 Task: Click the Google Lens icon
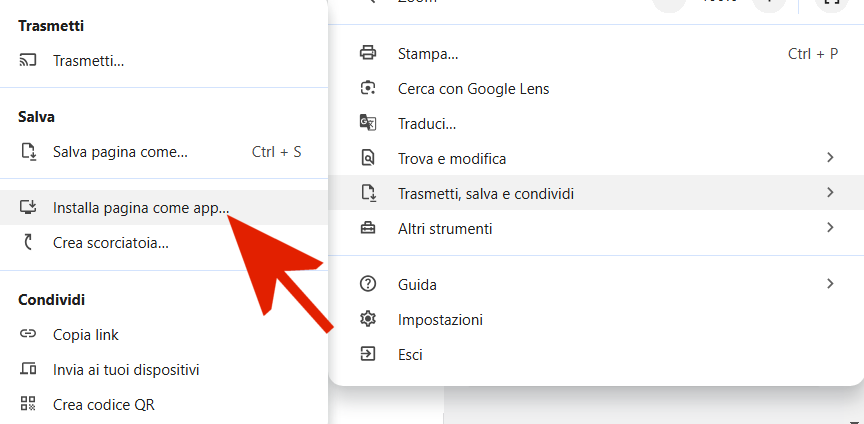368,89
